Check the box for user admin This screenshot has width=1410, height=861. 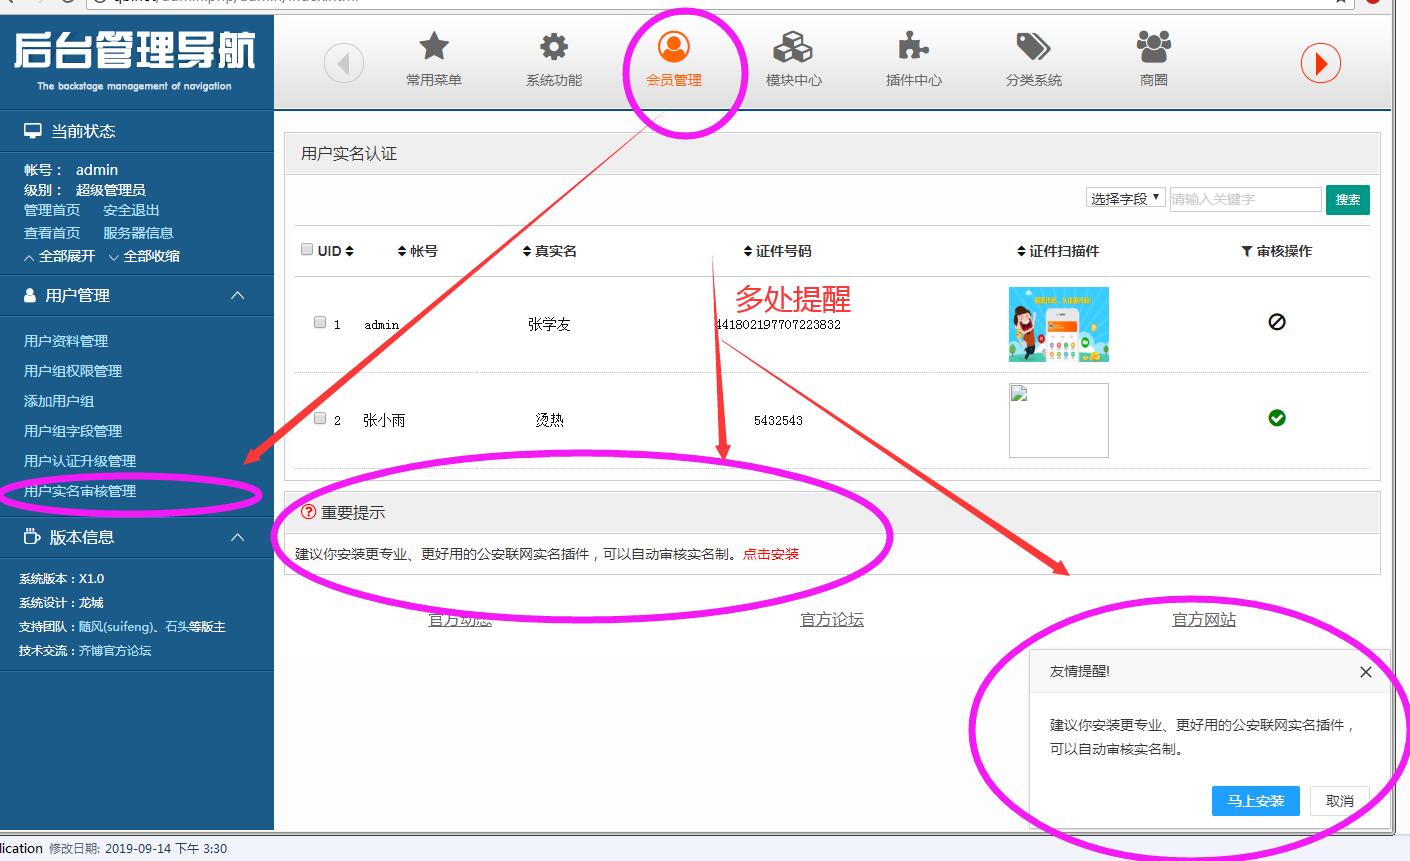pos(320,322)
